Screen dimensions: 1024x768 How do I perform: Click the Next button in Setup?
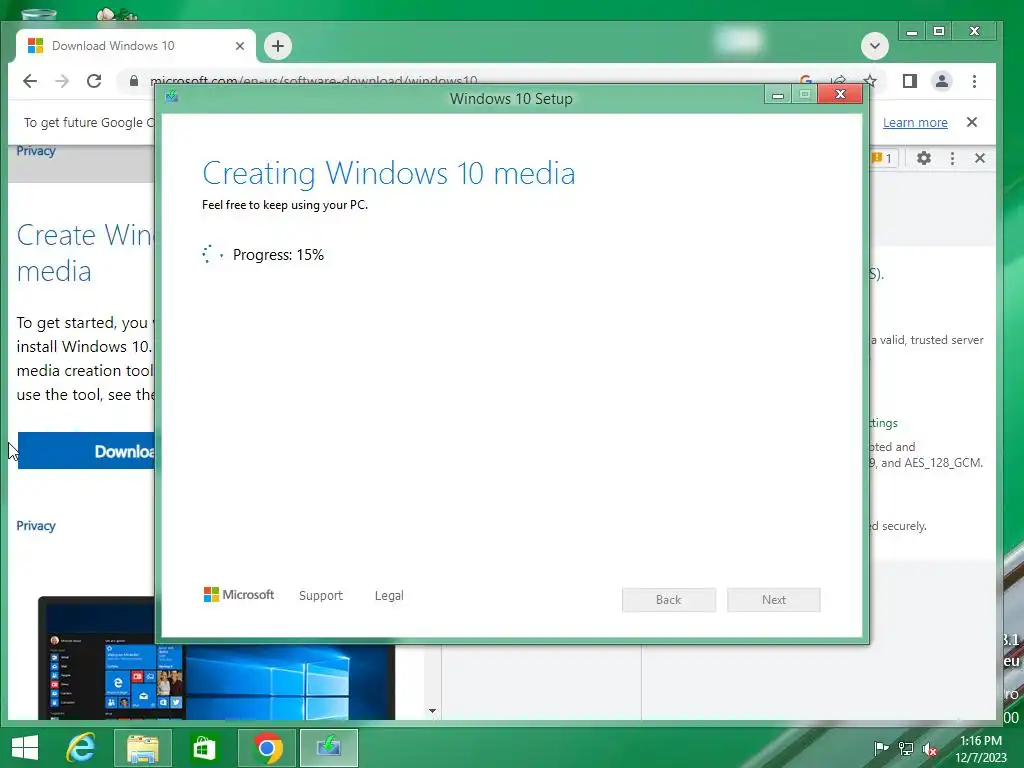tap(774, 600)
